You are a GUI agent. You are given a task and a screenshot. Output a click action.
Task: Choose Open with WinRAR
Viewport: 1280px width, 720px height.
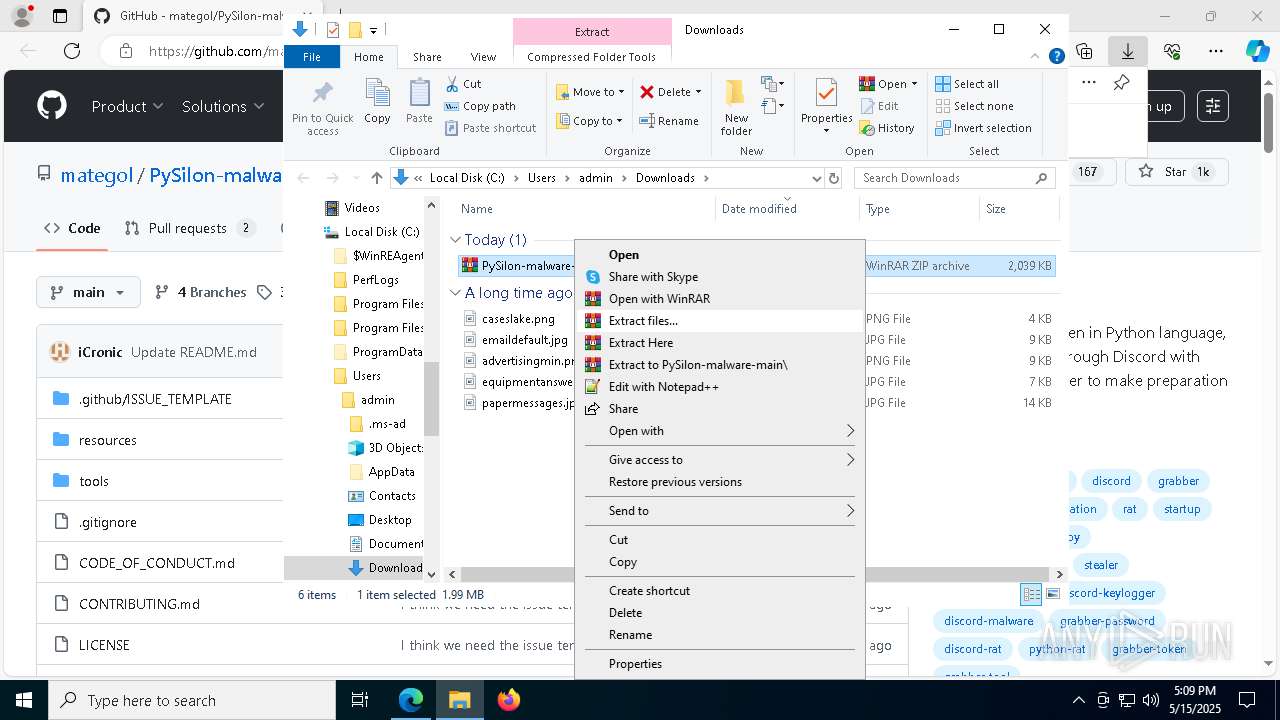point(720,299)
